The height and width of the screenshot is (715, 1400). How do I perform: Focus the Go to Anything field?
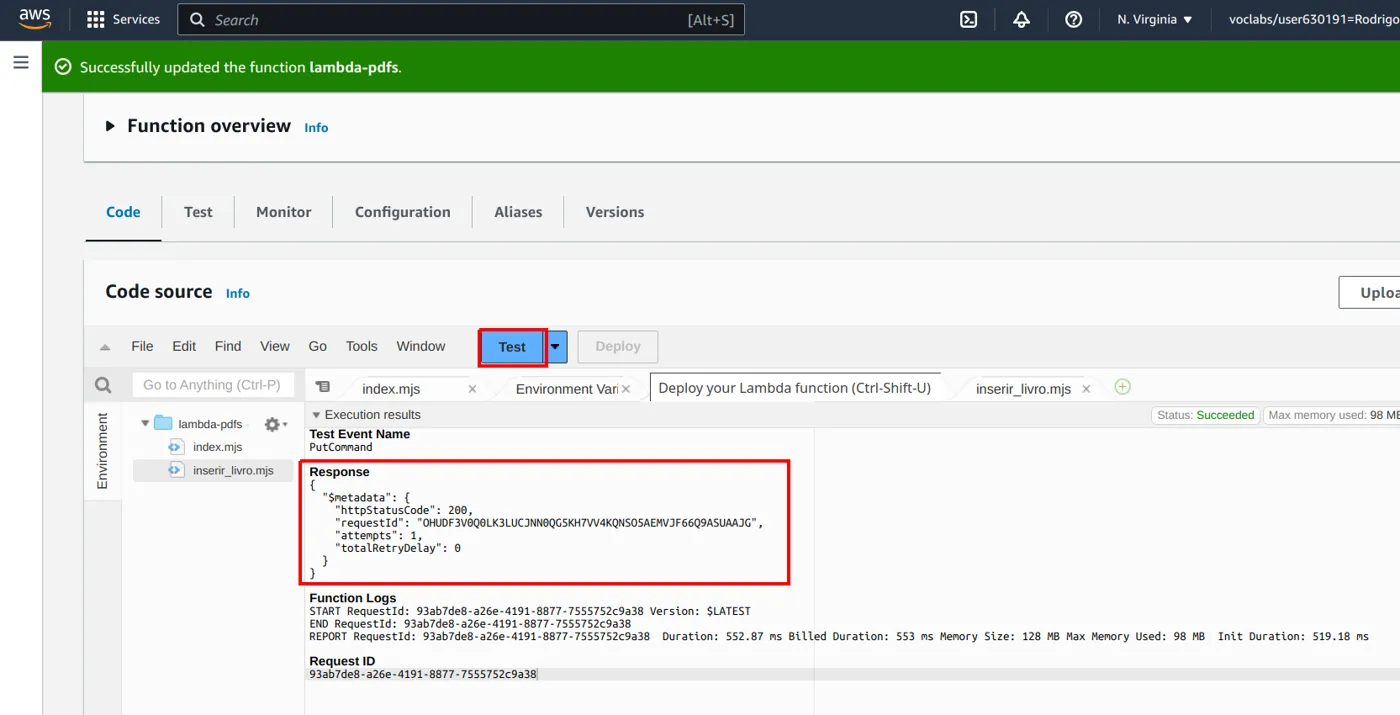coord(213,385)
